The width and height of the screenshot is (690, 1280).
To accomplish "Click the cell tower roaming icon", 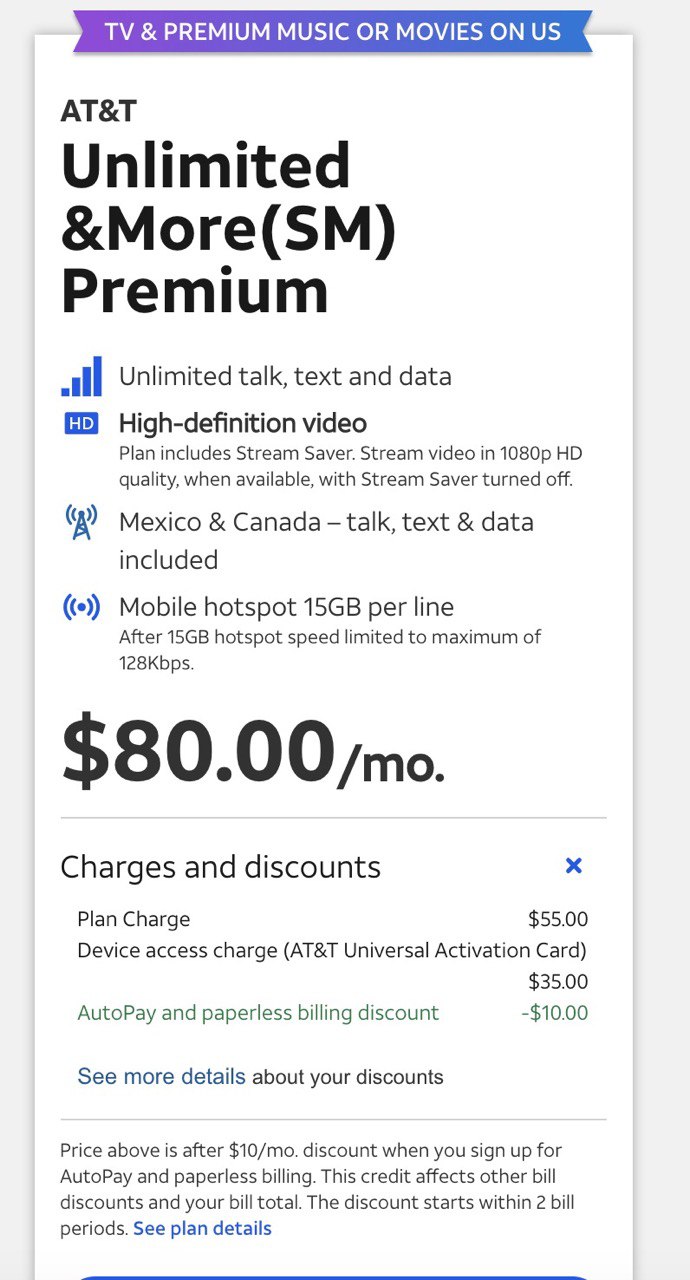I will pos(81,522).
